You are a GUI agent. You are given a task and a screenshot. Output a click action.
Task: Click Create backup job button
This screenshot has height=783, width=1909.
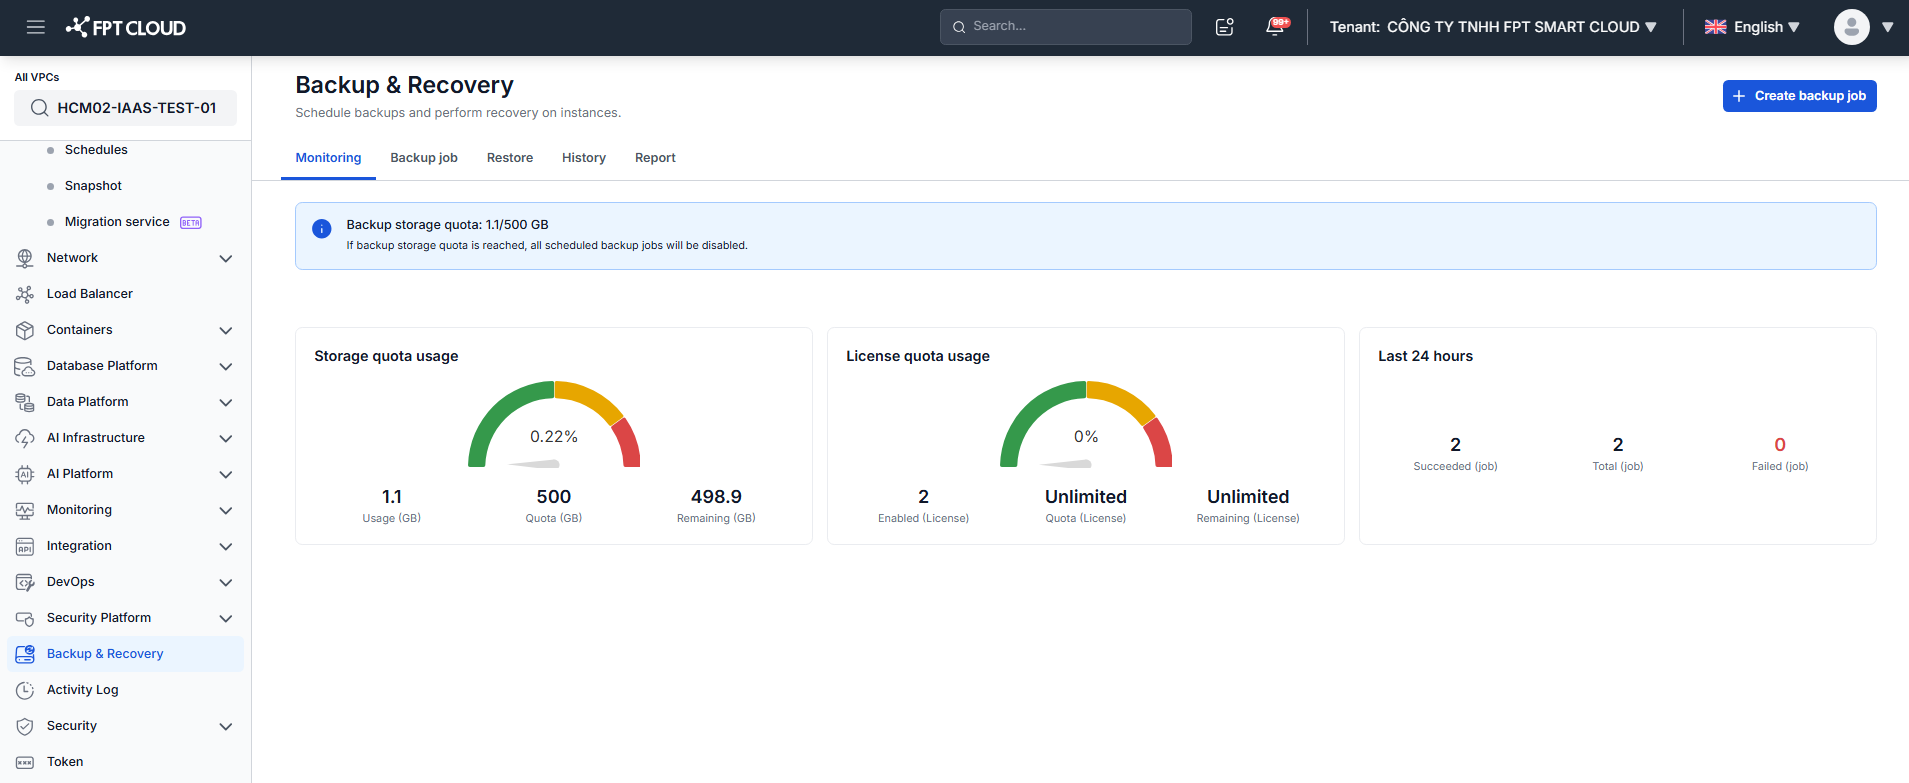pos(1799,96)
